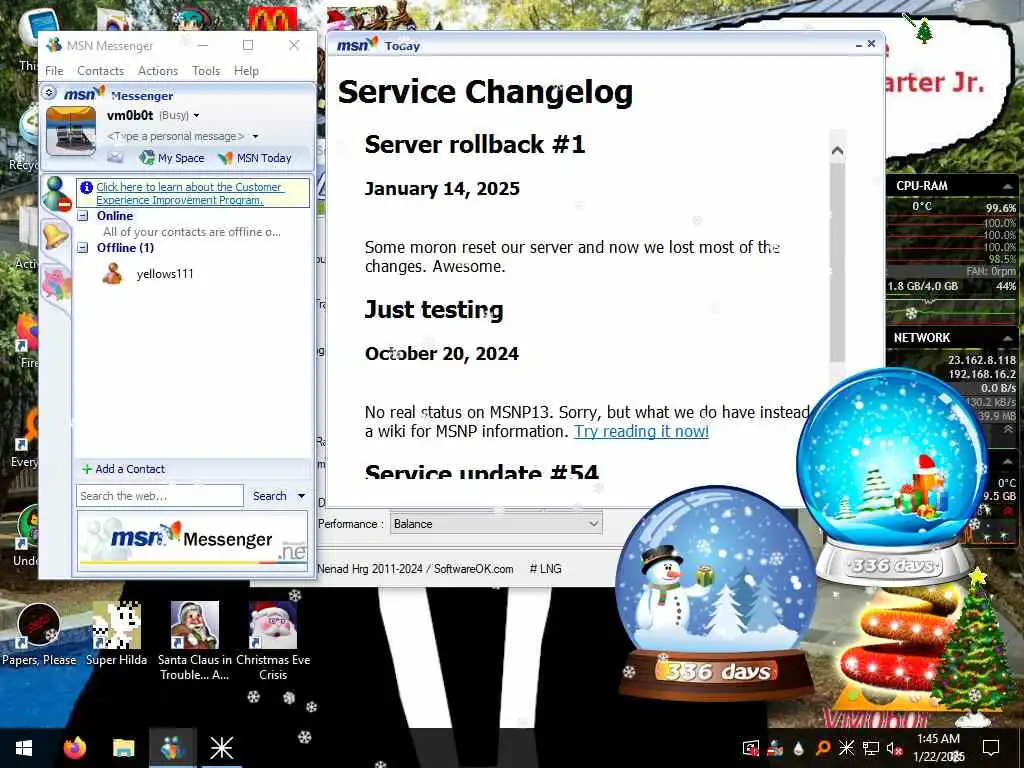
Task: Select the contacts tab with busy status figure
Action: point(56,194)
